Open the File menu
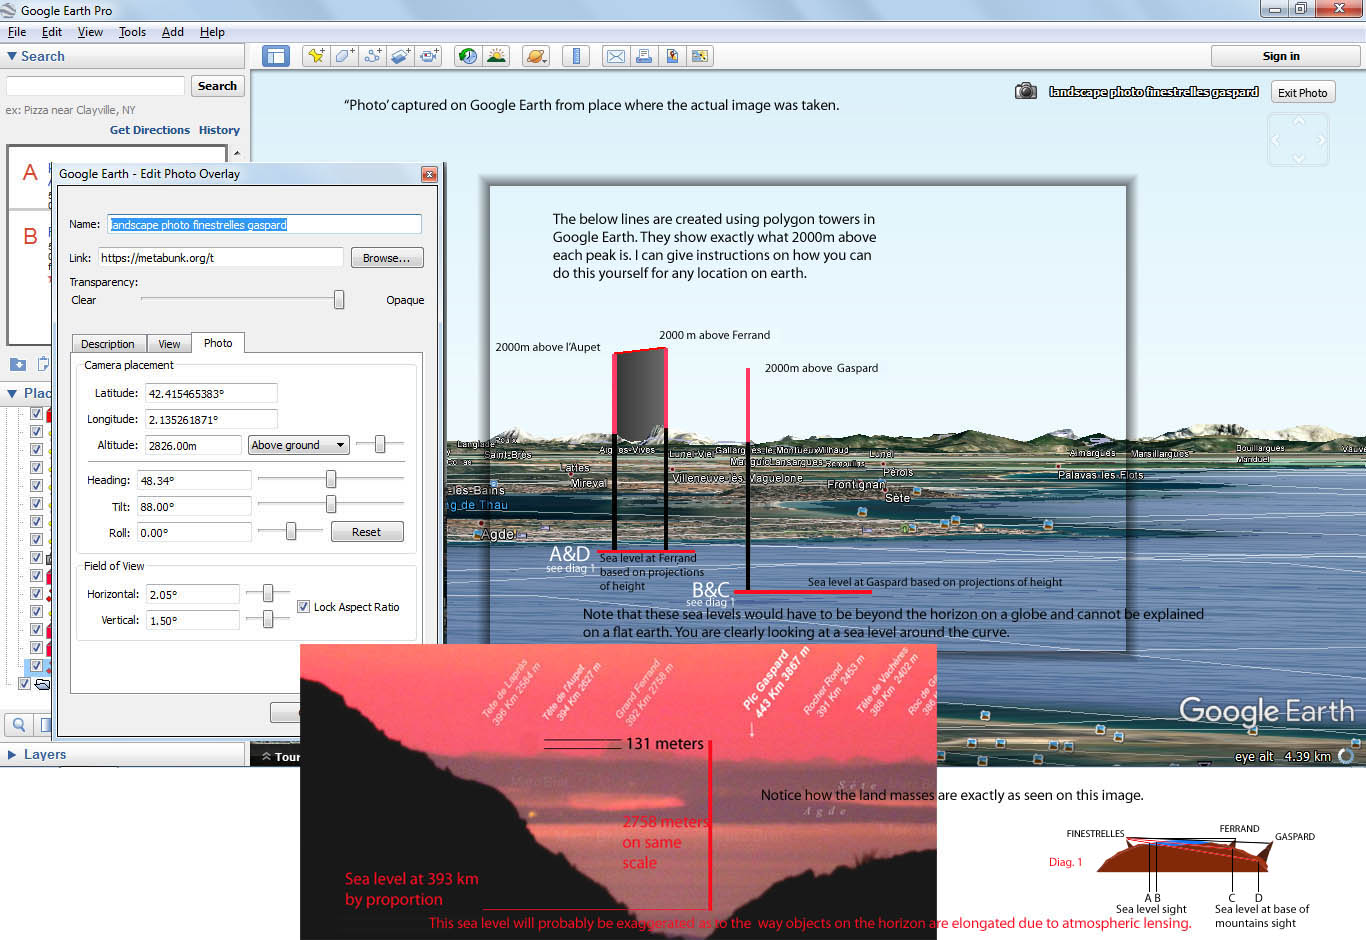 (x=17, y=32)
